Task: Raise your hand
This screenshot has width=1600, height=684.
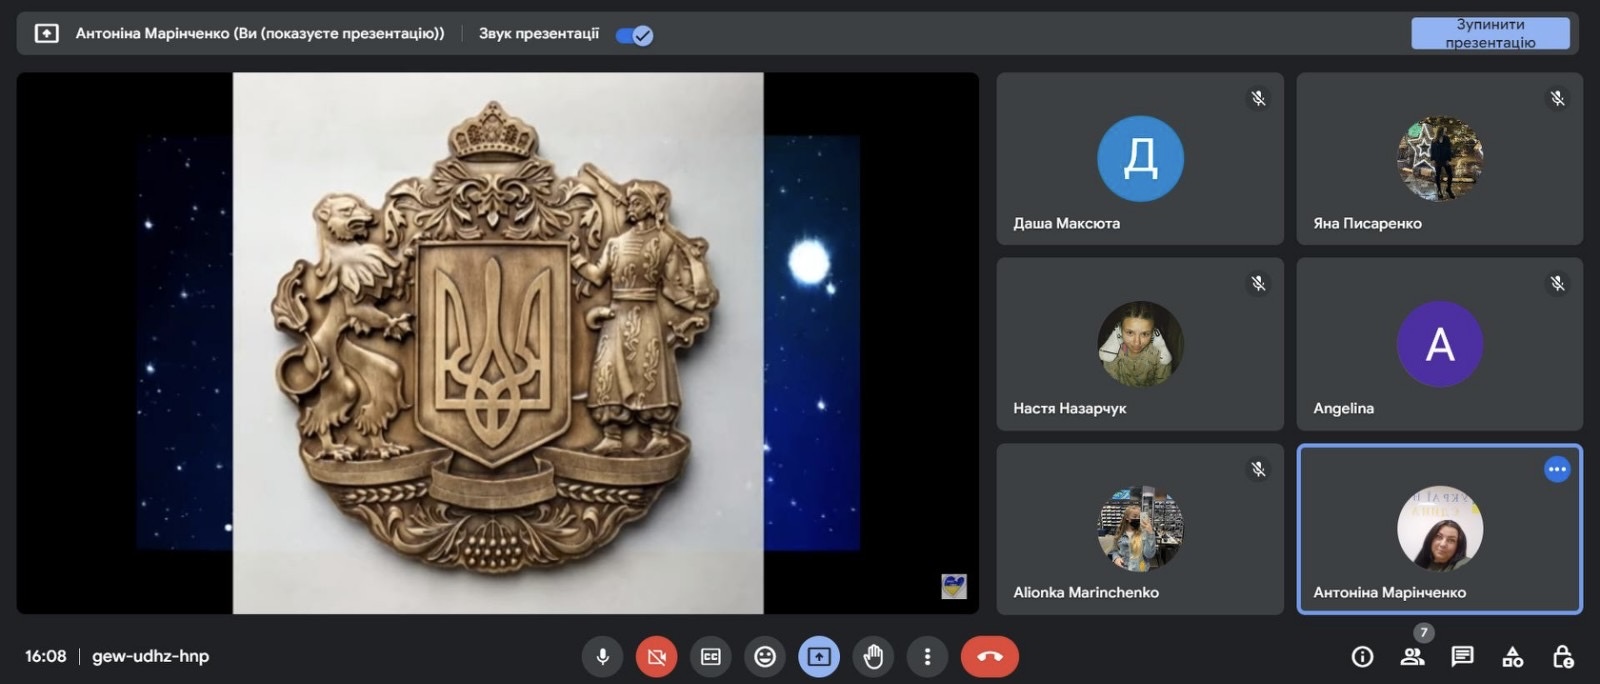Action: [873, 657]
